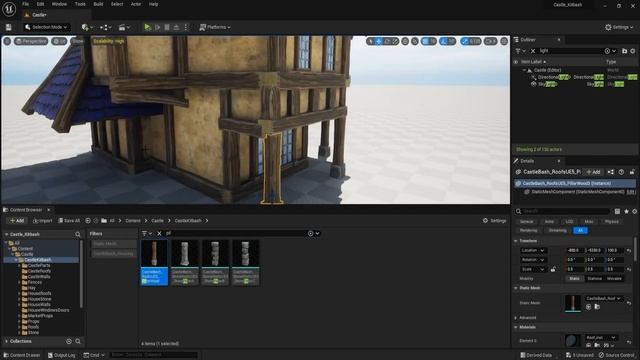Save the current level with the disk icon
The width and height of the screenshot is (640, 360).
point(9,27)
